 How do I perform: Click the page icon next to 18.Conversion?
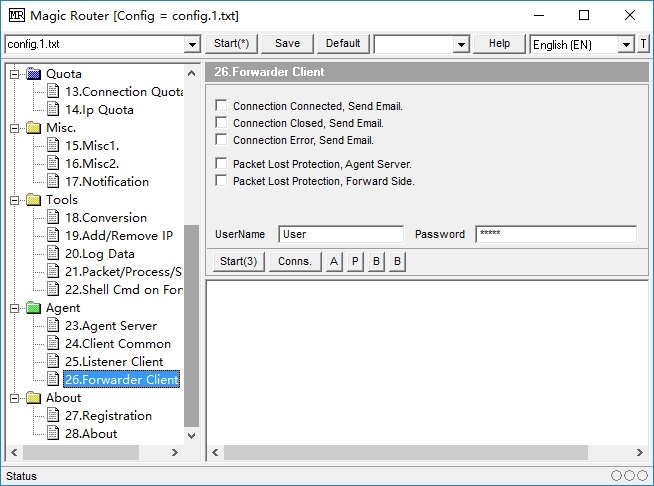[53, 217]
